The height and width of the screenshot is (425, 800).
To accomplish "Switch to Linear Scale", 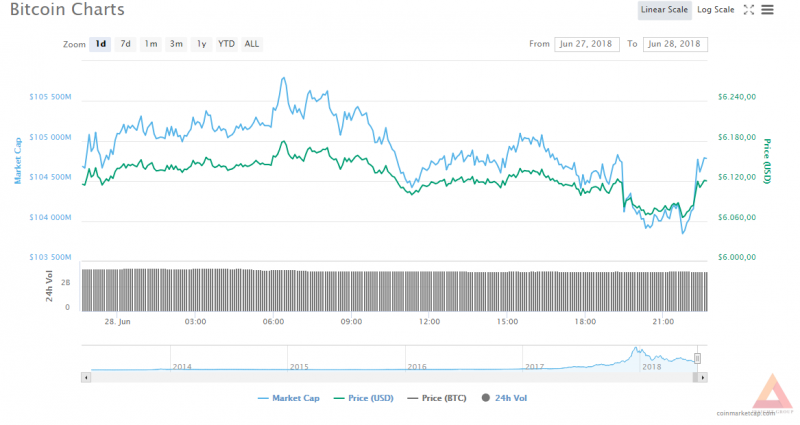I will [664, 10].
